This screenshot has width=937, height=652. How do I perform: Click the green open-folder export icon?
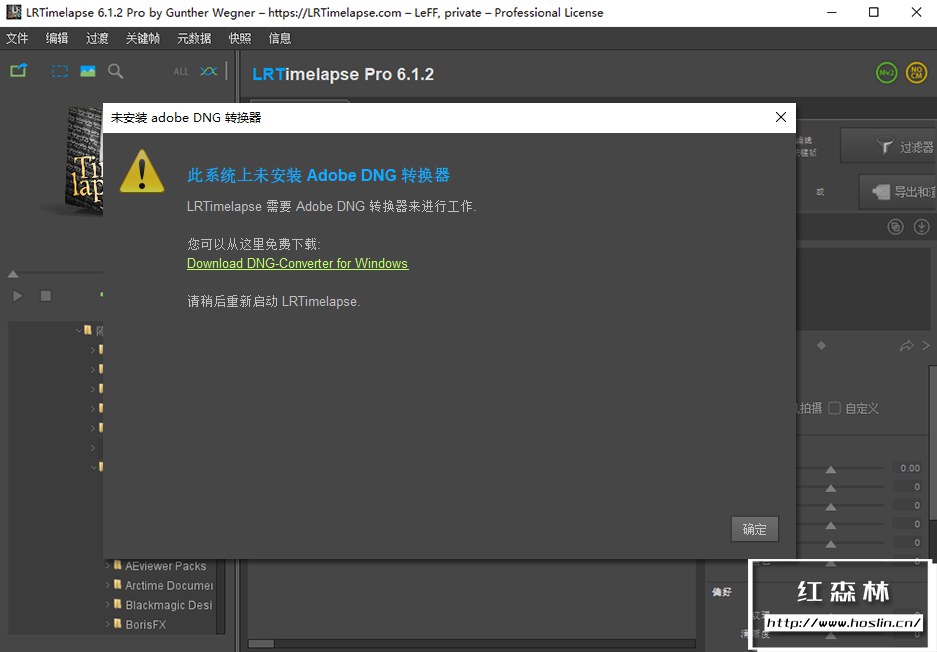pyautogui.click(x=19, y=71)
